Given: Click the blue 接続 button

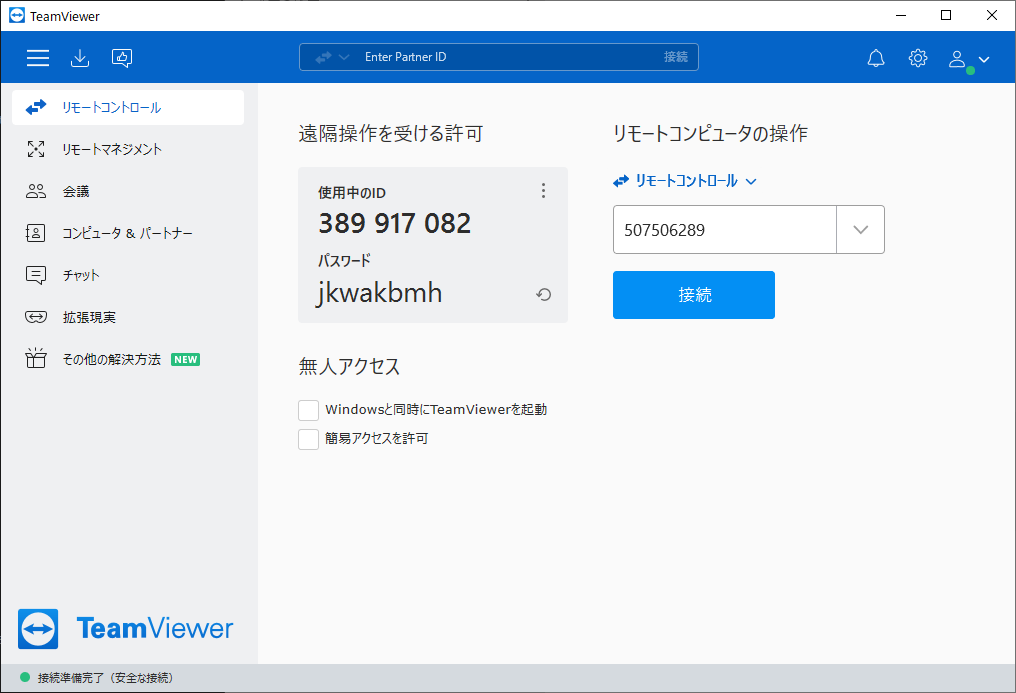Looking at the screenshot, I should [694, 295].
